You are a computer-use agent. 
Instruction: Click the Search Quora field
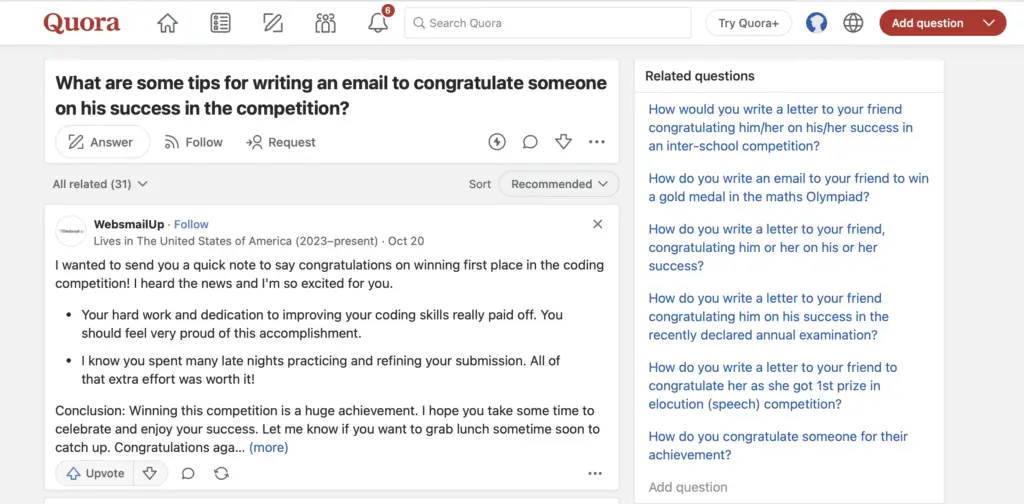(x=547, y=23)
